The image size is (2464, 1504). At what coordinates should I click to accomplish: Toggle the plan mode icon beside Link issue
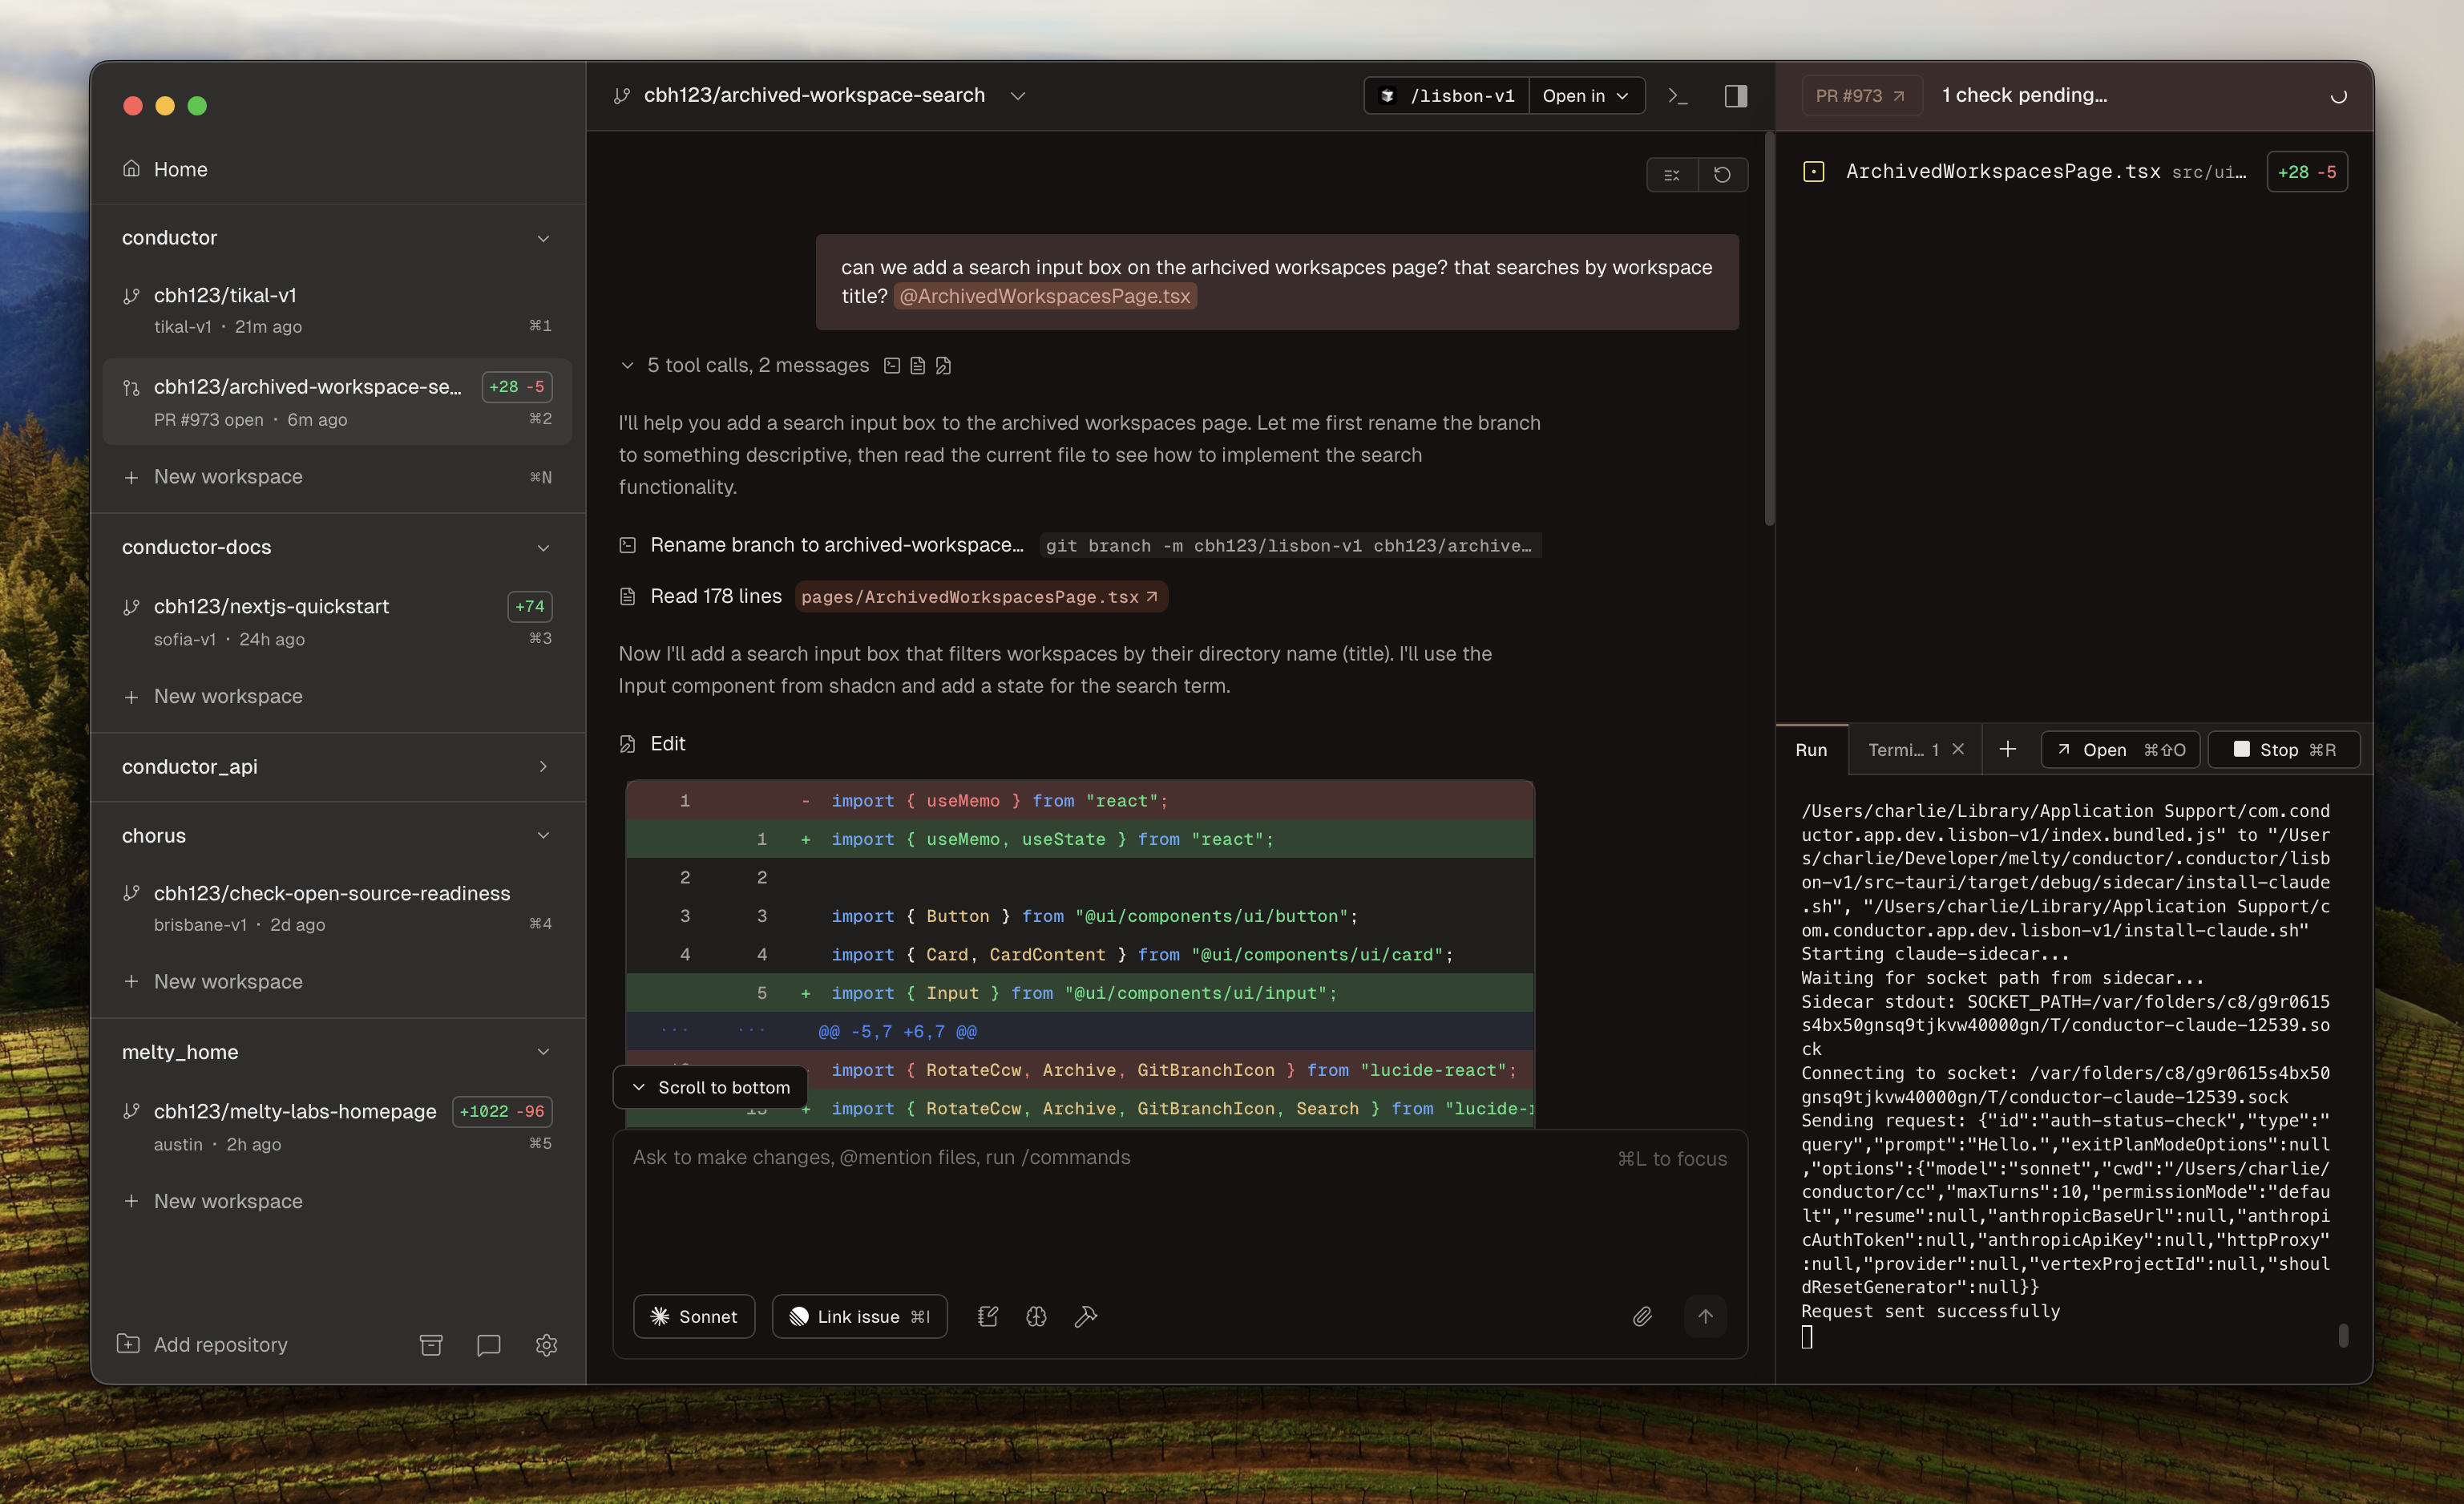pyautogui.click(x=988, y=1316)
